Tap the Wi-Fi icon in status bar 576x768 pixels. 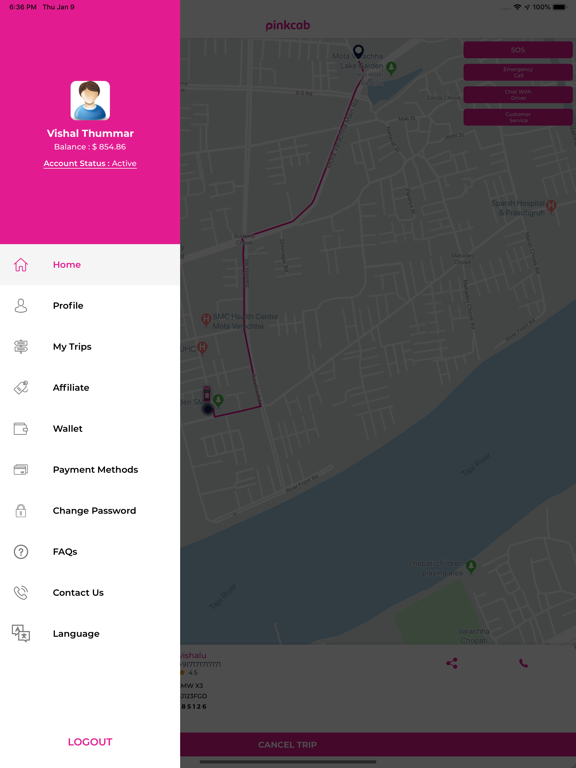517,7
